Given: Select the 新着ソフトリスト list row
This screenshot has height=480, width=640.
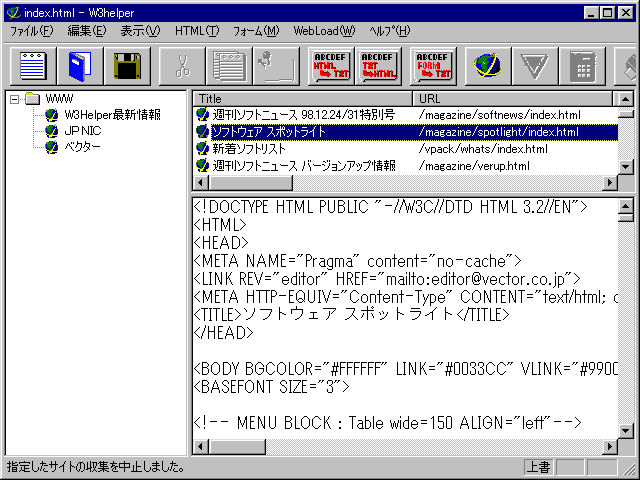Looking at the screenshot, I should 406,149.
